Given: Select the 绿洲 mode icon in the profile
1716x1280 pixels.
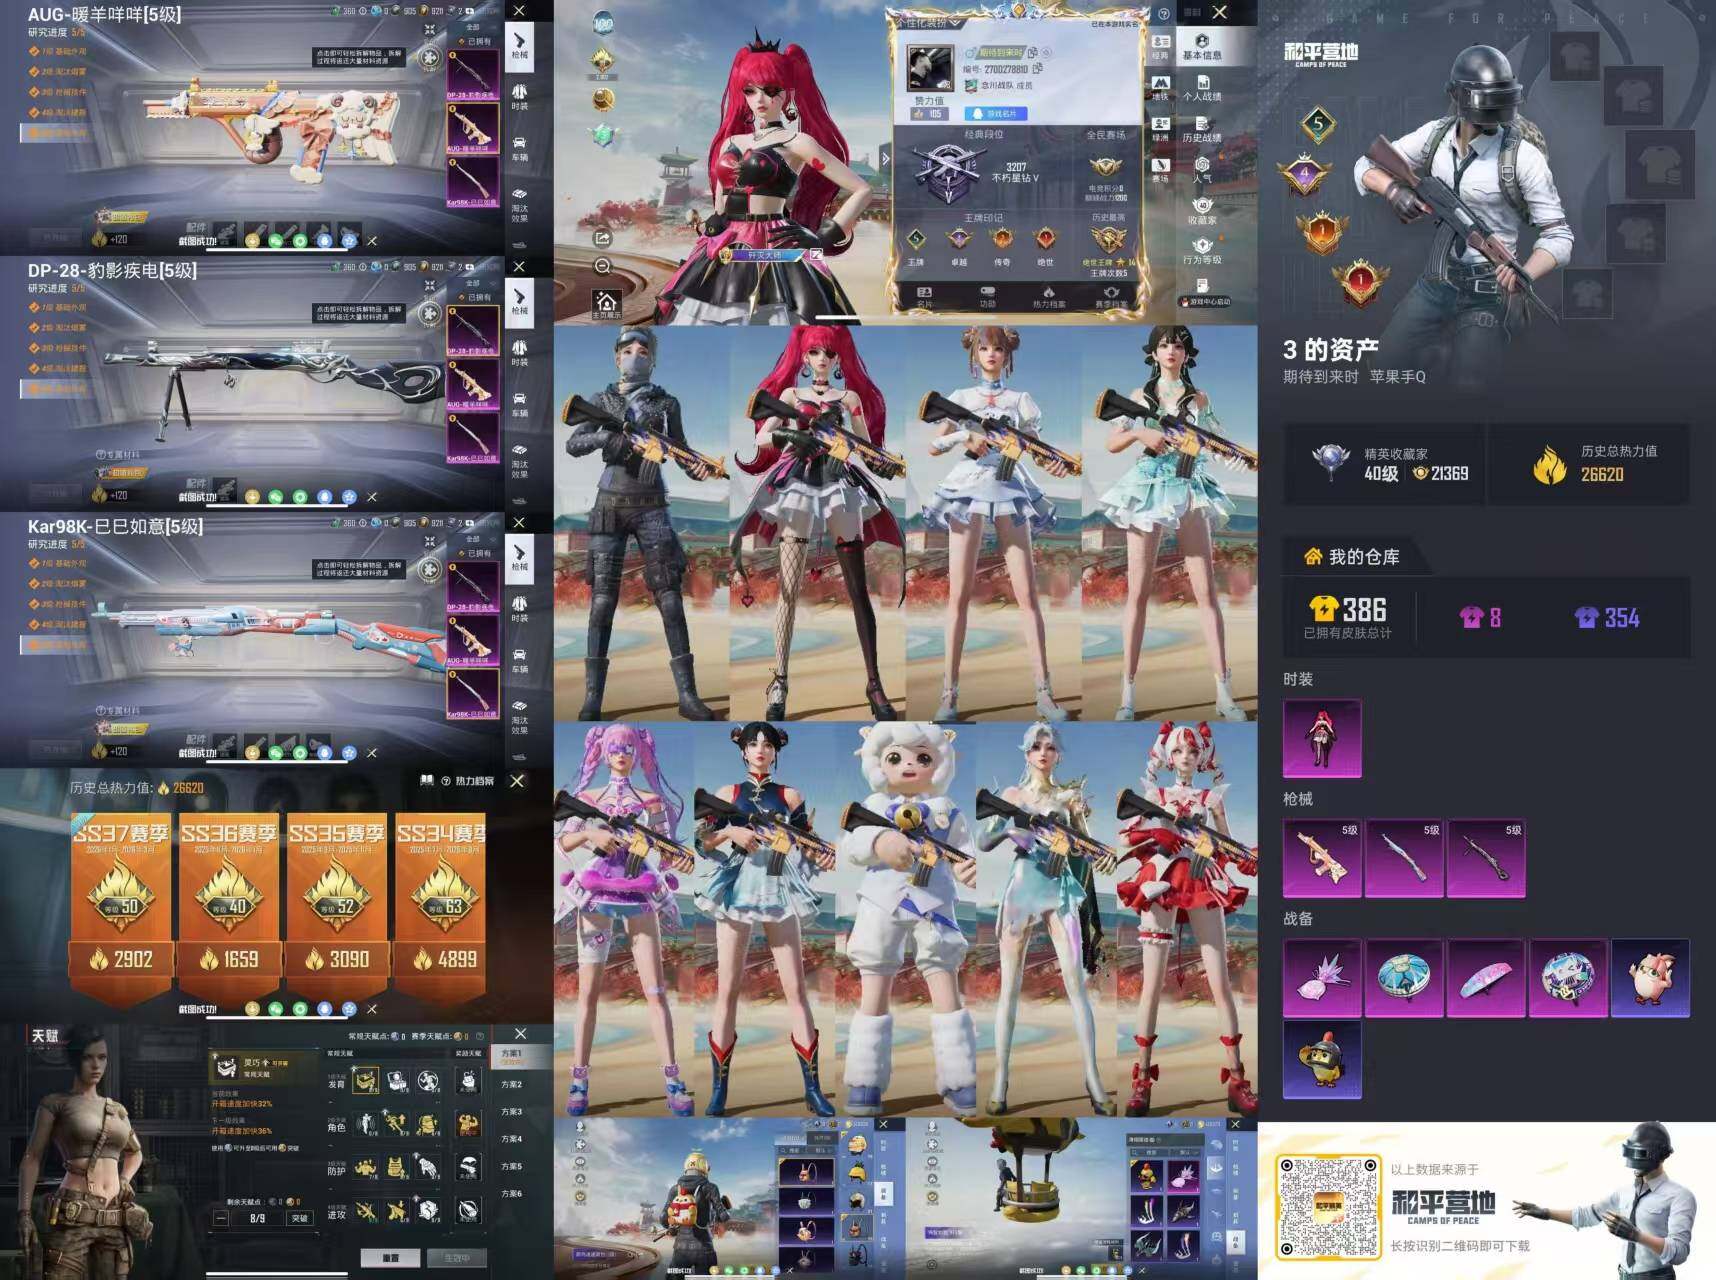Looking at the screenshot, I should point(1160,129).
